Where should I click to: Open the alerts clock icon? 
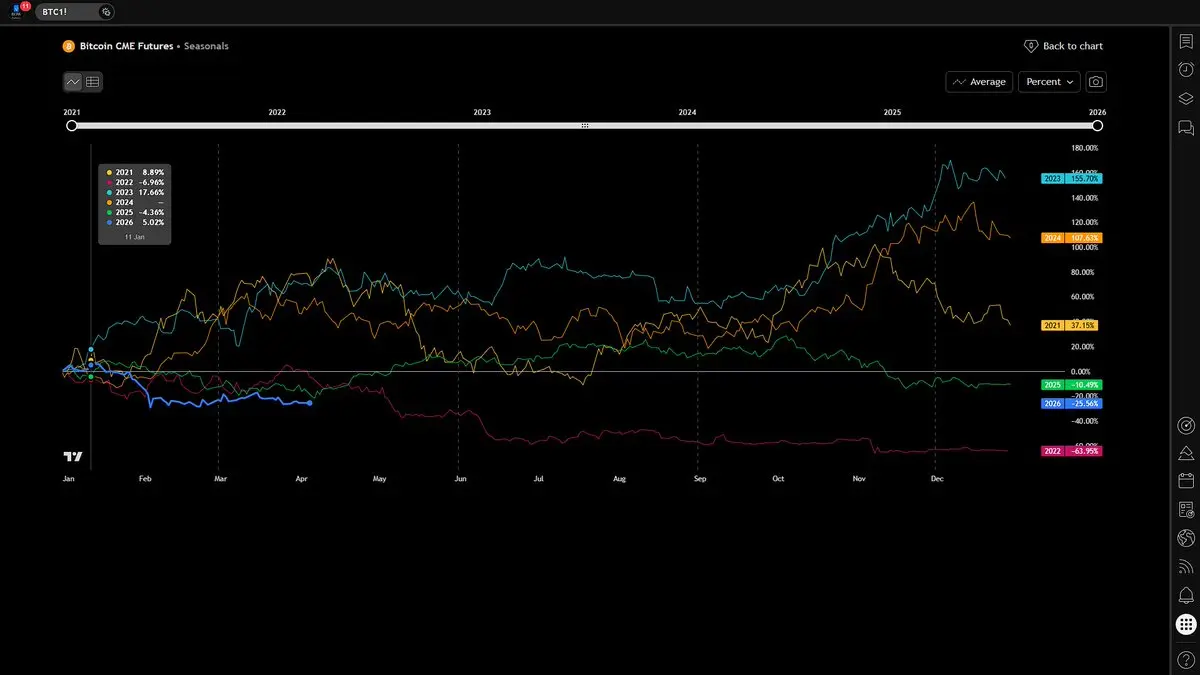[1186, 70]
